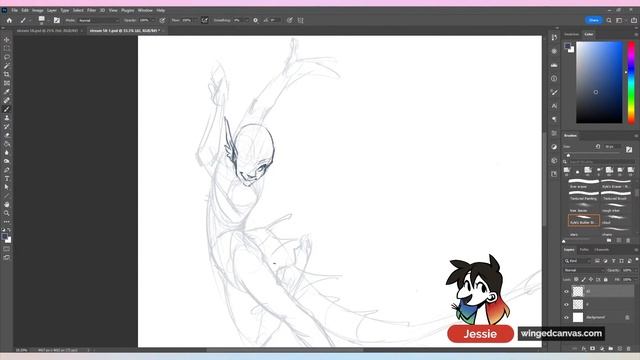Open the layer filter Kind dropdown
Viewport: 640px width, 360px height.
pos(578,261)
